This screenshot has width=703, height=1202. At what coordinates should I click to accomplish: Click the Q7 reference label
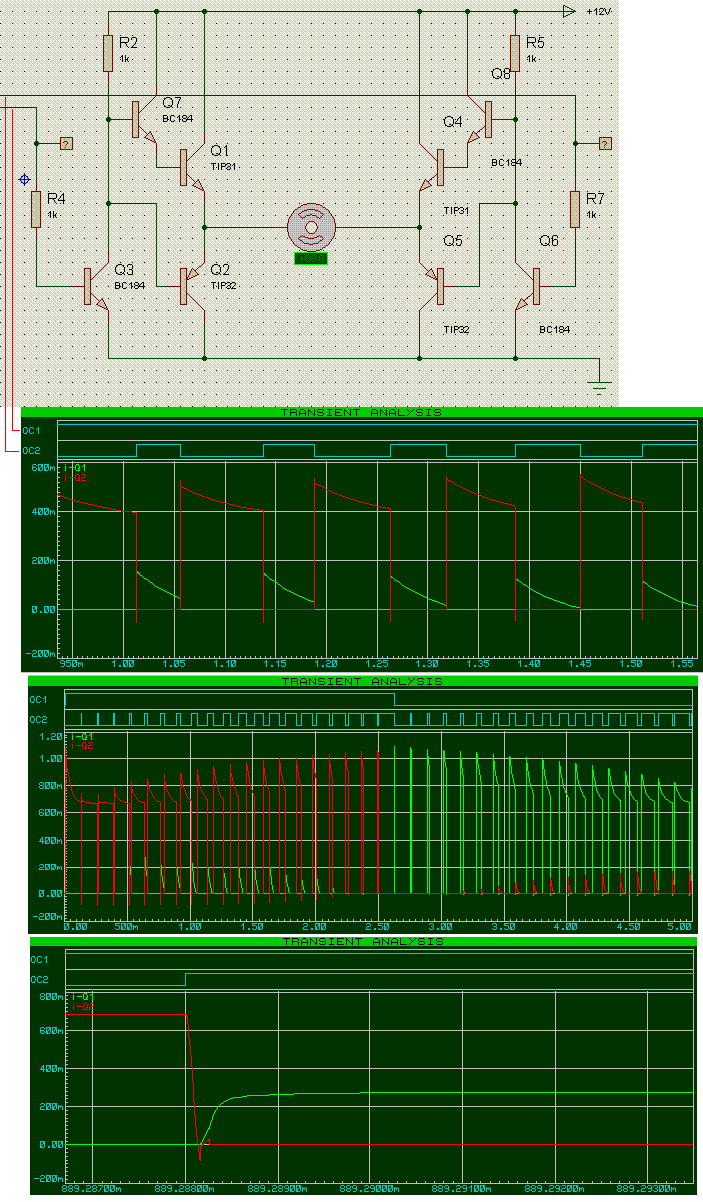click(172, 103)
